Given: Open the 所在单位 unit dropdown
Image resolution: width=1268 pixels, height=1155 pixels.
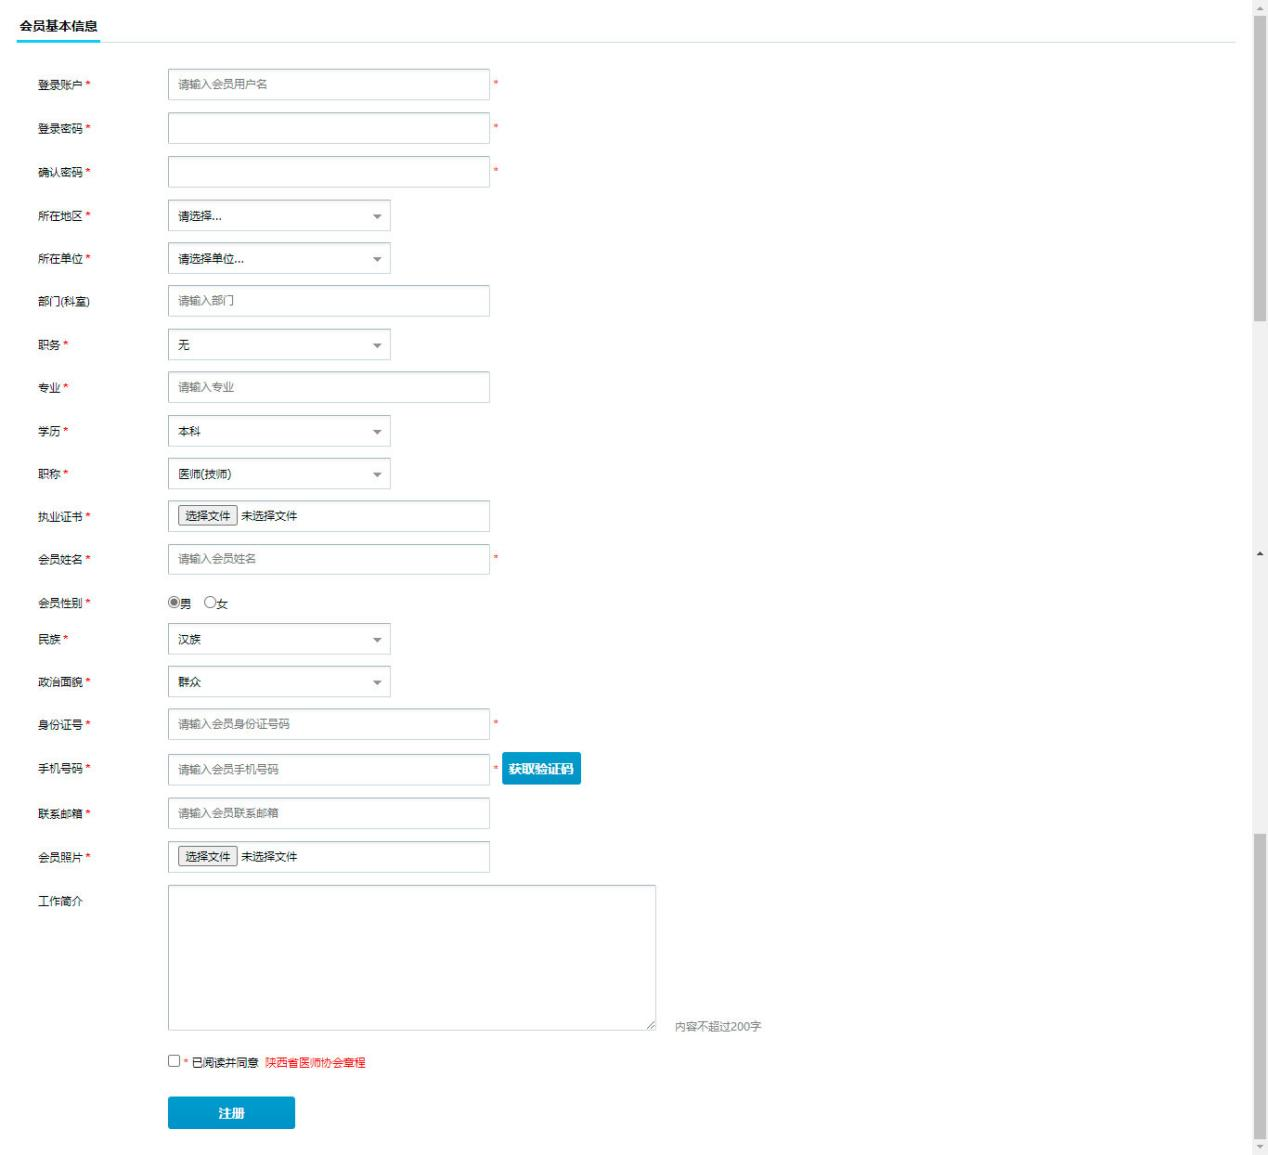Looking at the screenshot, I should click(279, 259).
